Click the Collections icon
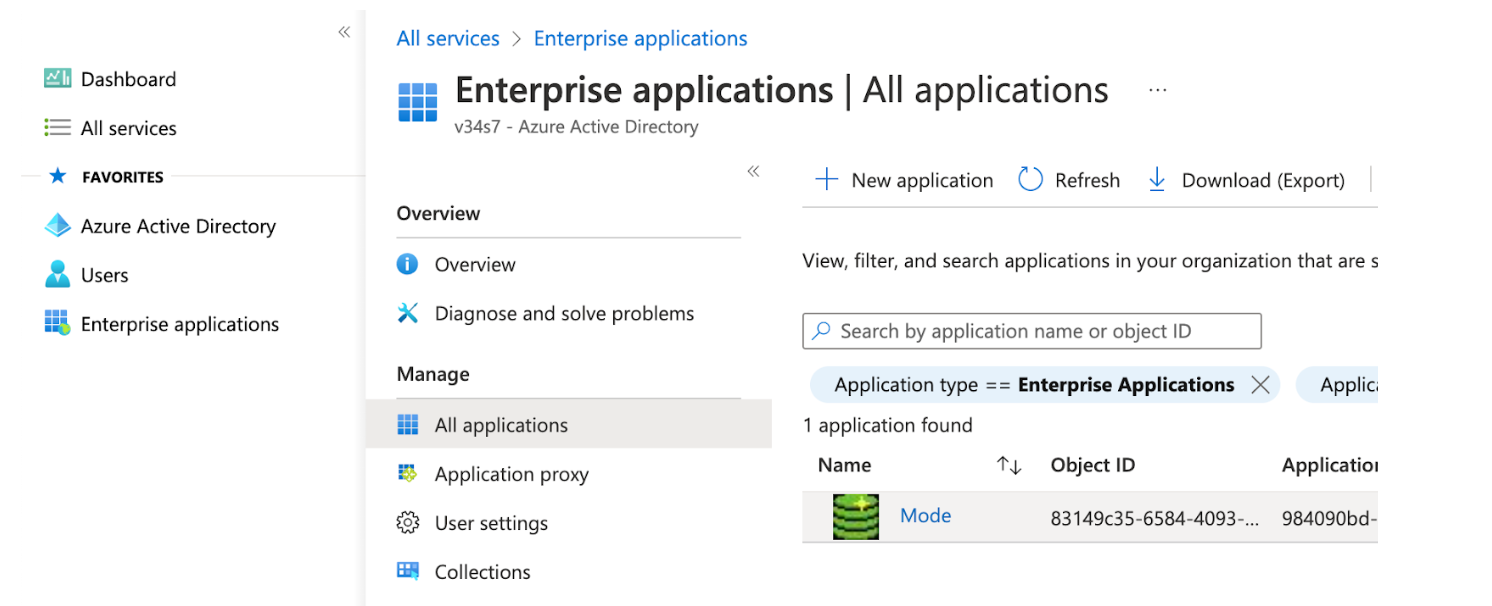Viewport: 1492px width, 606px height. click(407, 571)
